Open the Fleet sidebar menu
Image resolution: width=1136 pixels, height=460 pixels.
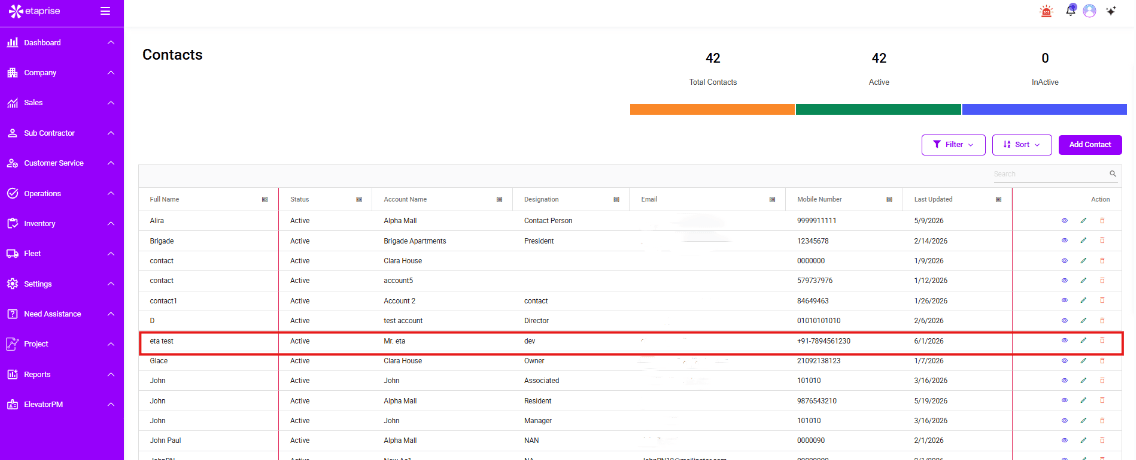(x=62, y=254)
